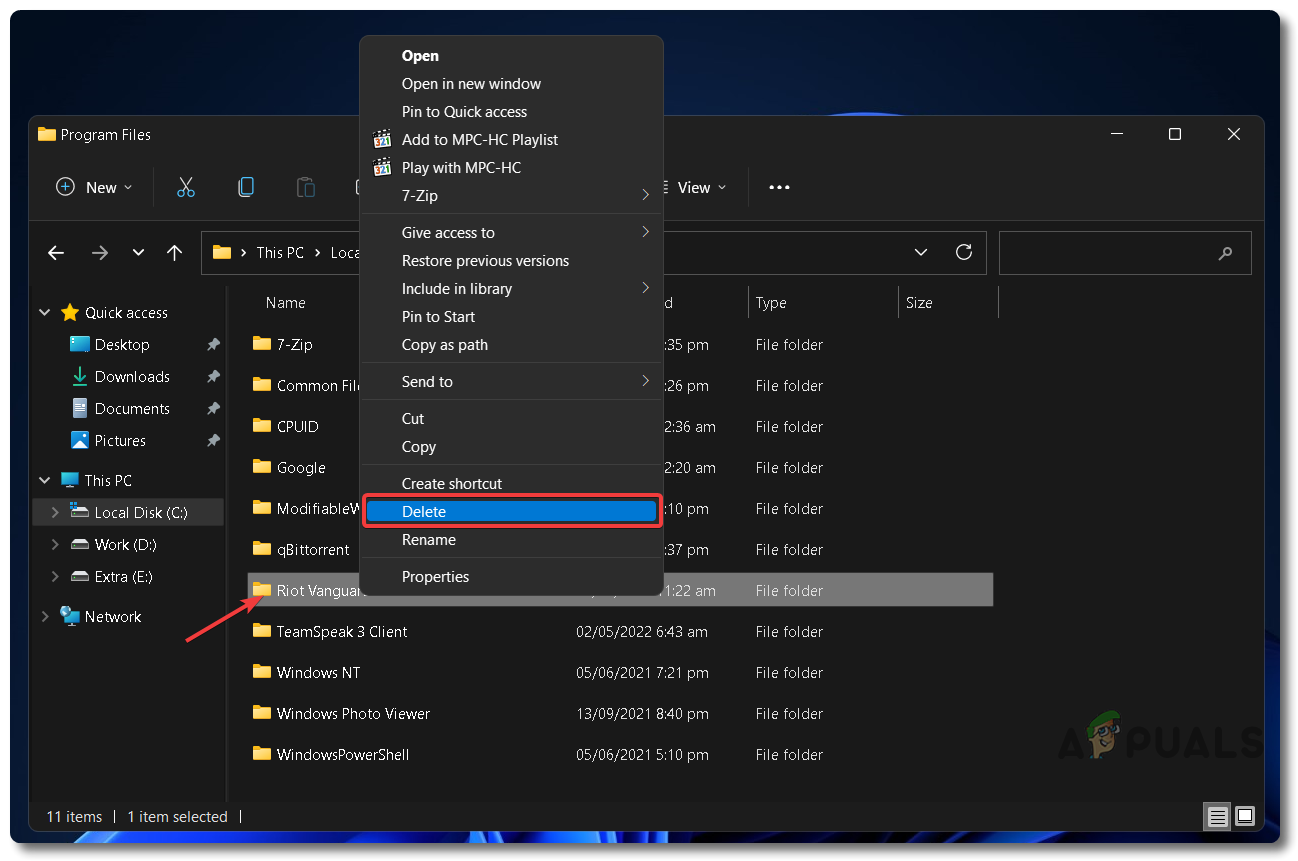The height and width of the screenshot is (861, 1298).
Task: Click the Copy icon in toolbar
Action: pyautogui.click(x=246, y=187)
